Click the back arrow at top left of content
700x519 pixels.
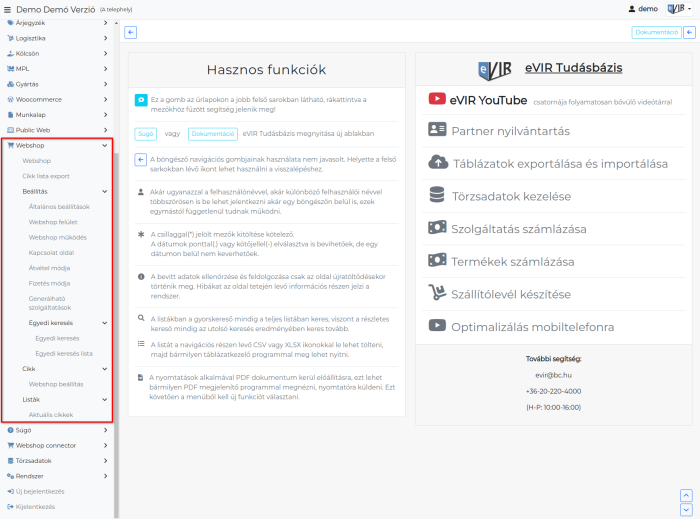click(130, 32)
